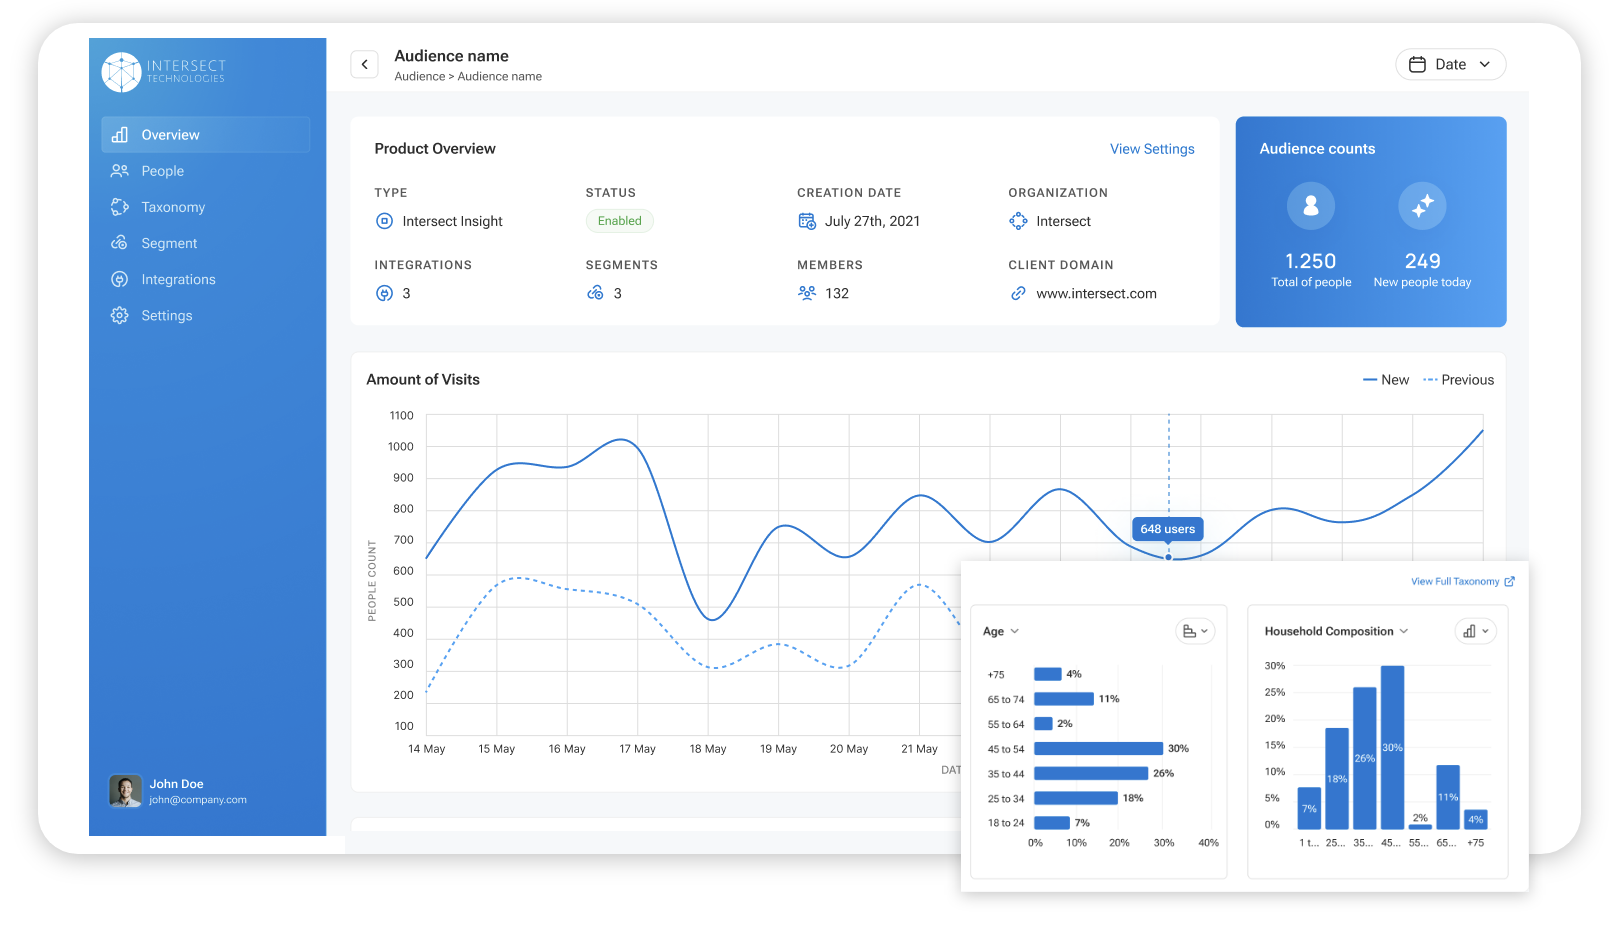The image size is (1618, 925).
Task: Click the 45 to 54 age bar at 30%
Action: click(1099, 748)
